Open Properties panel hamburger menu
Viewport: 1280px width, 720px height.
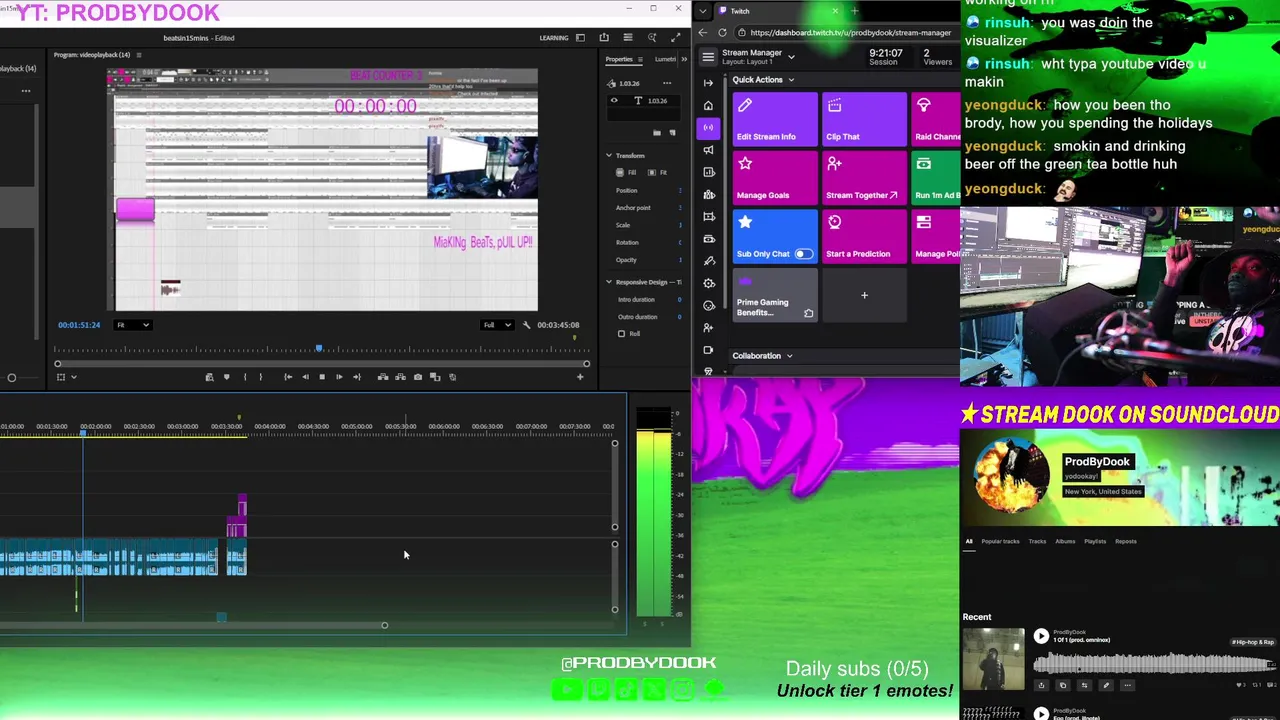pyautogui.click(x=640, y=59)
